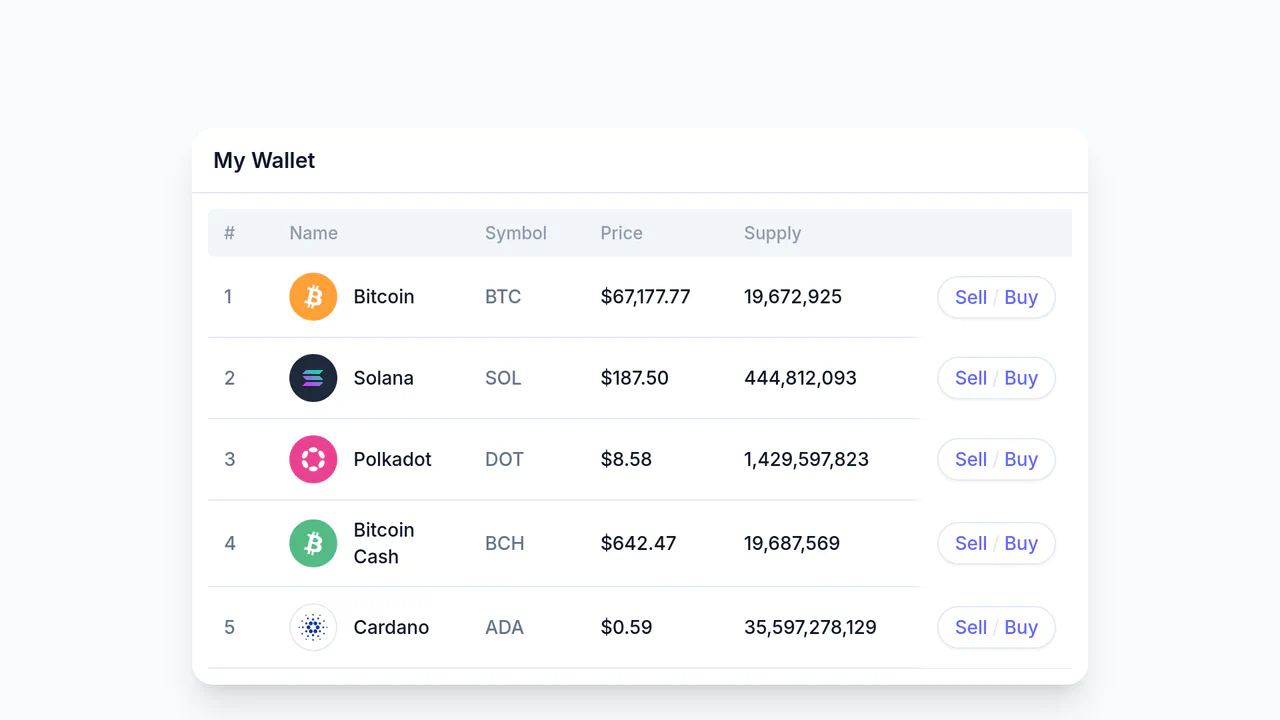Sell Polkadot from the DOT row
This screenshot has height=720, width=1280.
(971, 459)
